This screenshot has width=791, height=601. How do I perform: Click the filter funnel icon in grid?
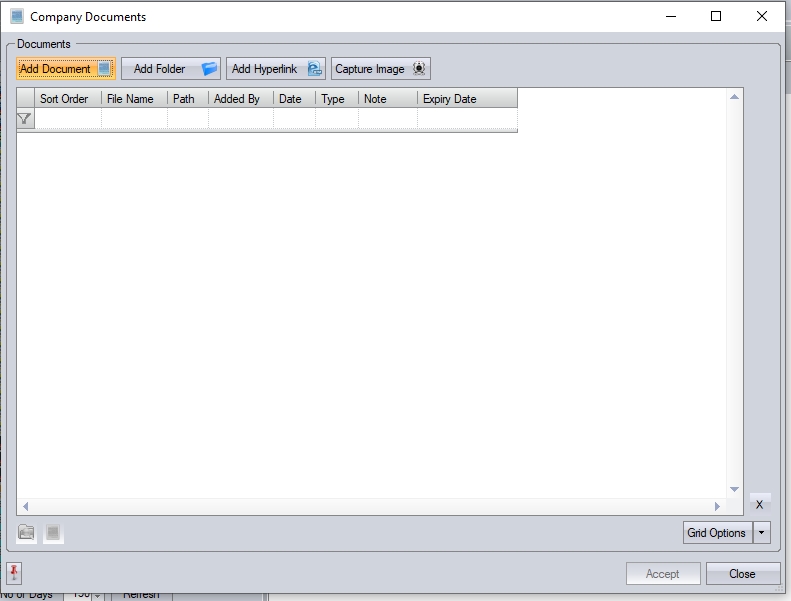(25, 119)
